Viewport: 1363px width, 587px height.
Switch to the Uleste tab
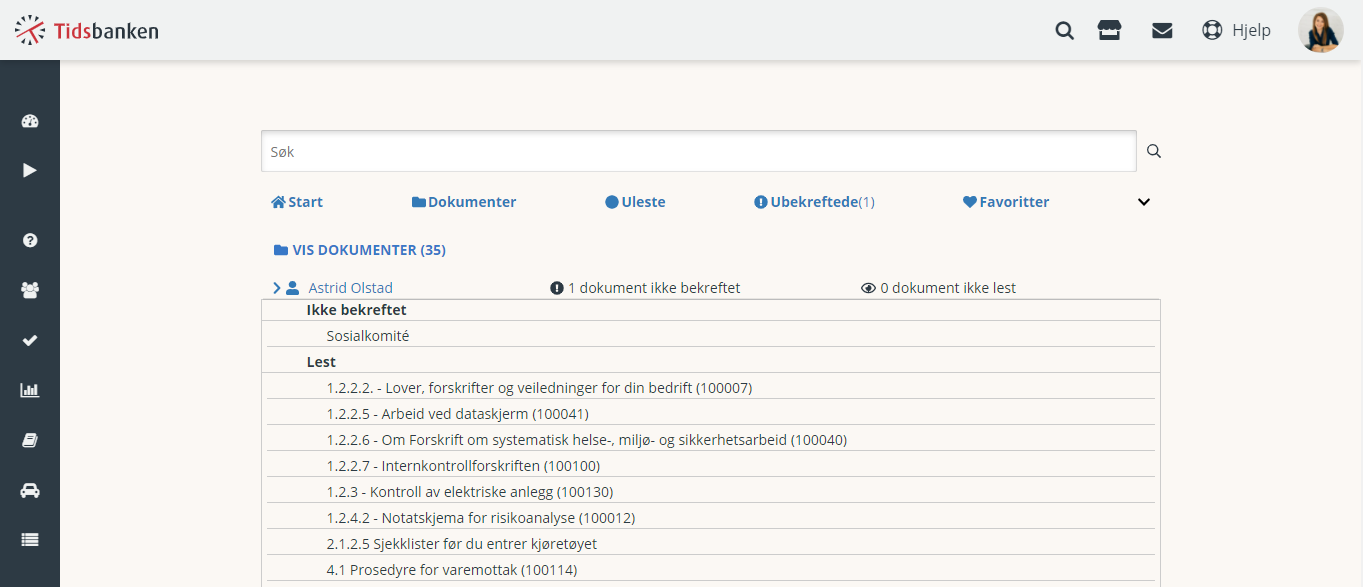(x=635, y=202)
